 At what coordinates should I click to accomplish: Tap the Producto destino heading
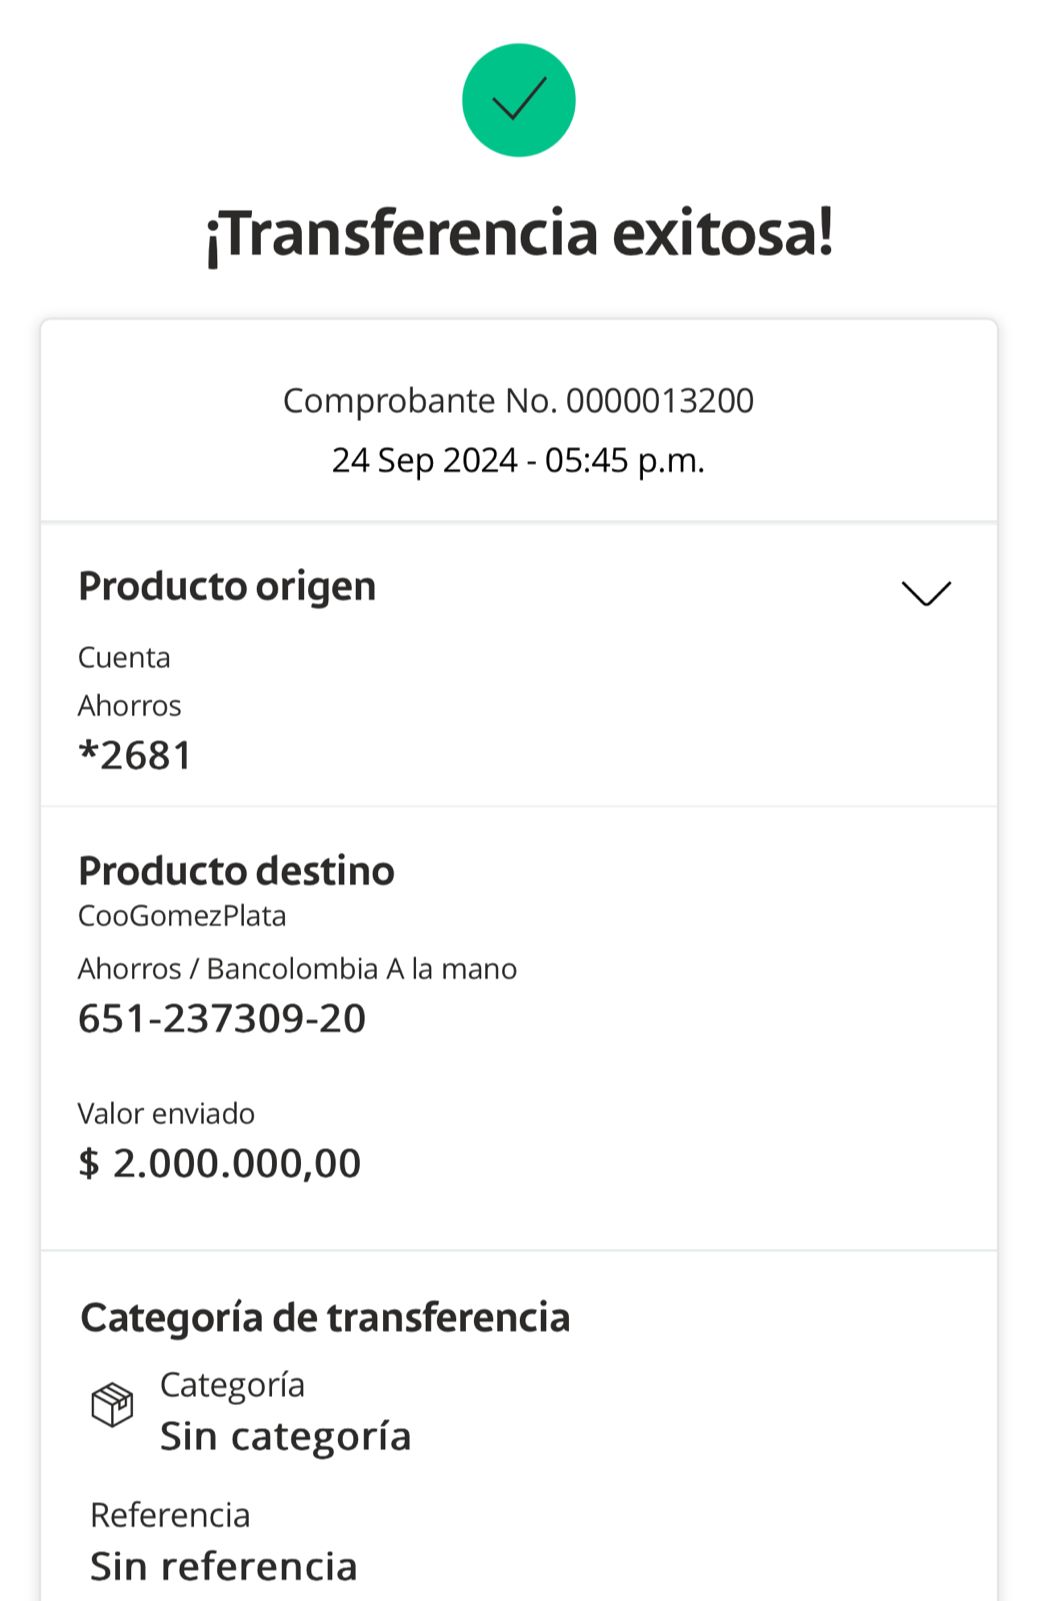click(236, 871)
